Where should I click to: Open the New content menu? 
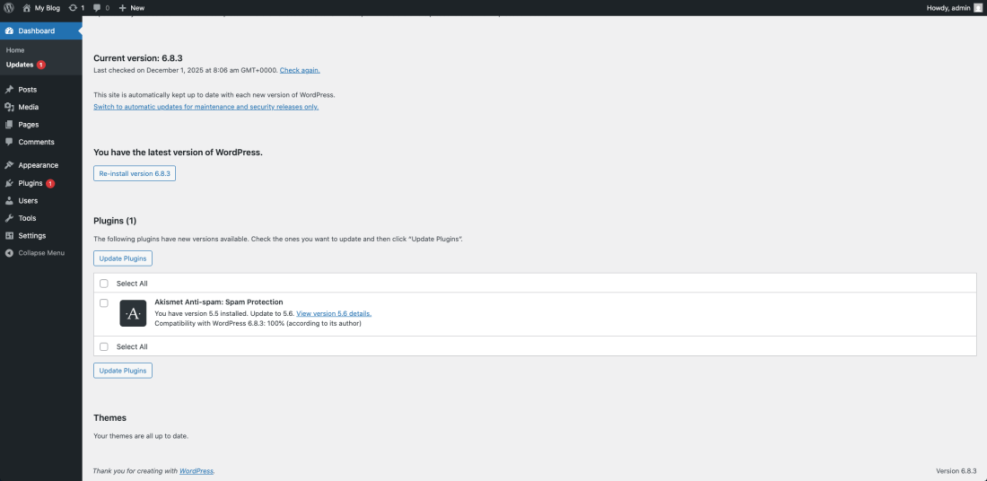point(132,8)
